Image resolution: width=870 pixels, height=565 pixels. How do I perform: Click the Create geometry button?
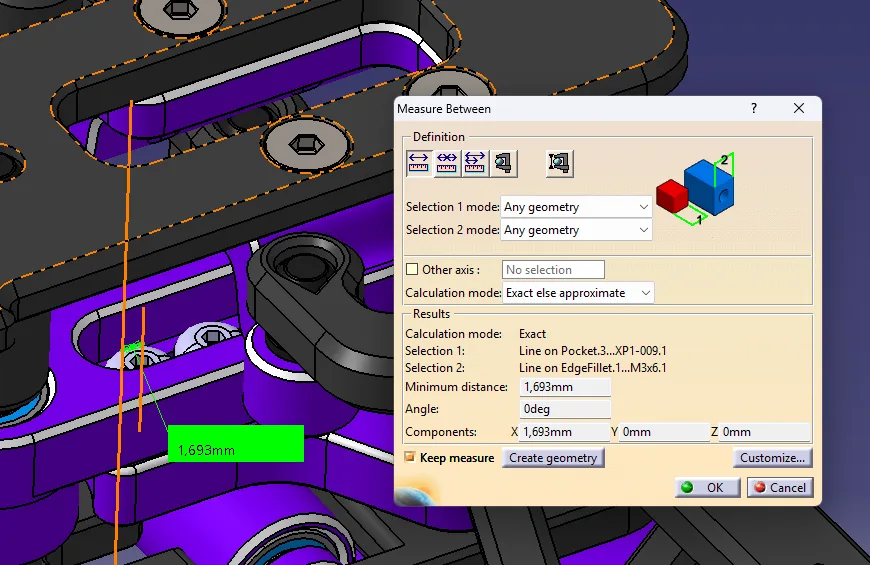(553, 458)
